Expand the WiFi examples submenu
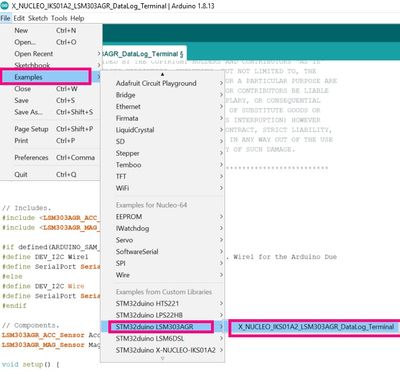Screen dimensions: 400x371 tap(163, 188)
